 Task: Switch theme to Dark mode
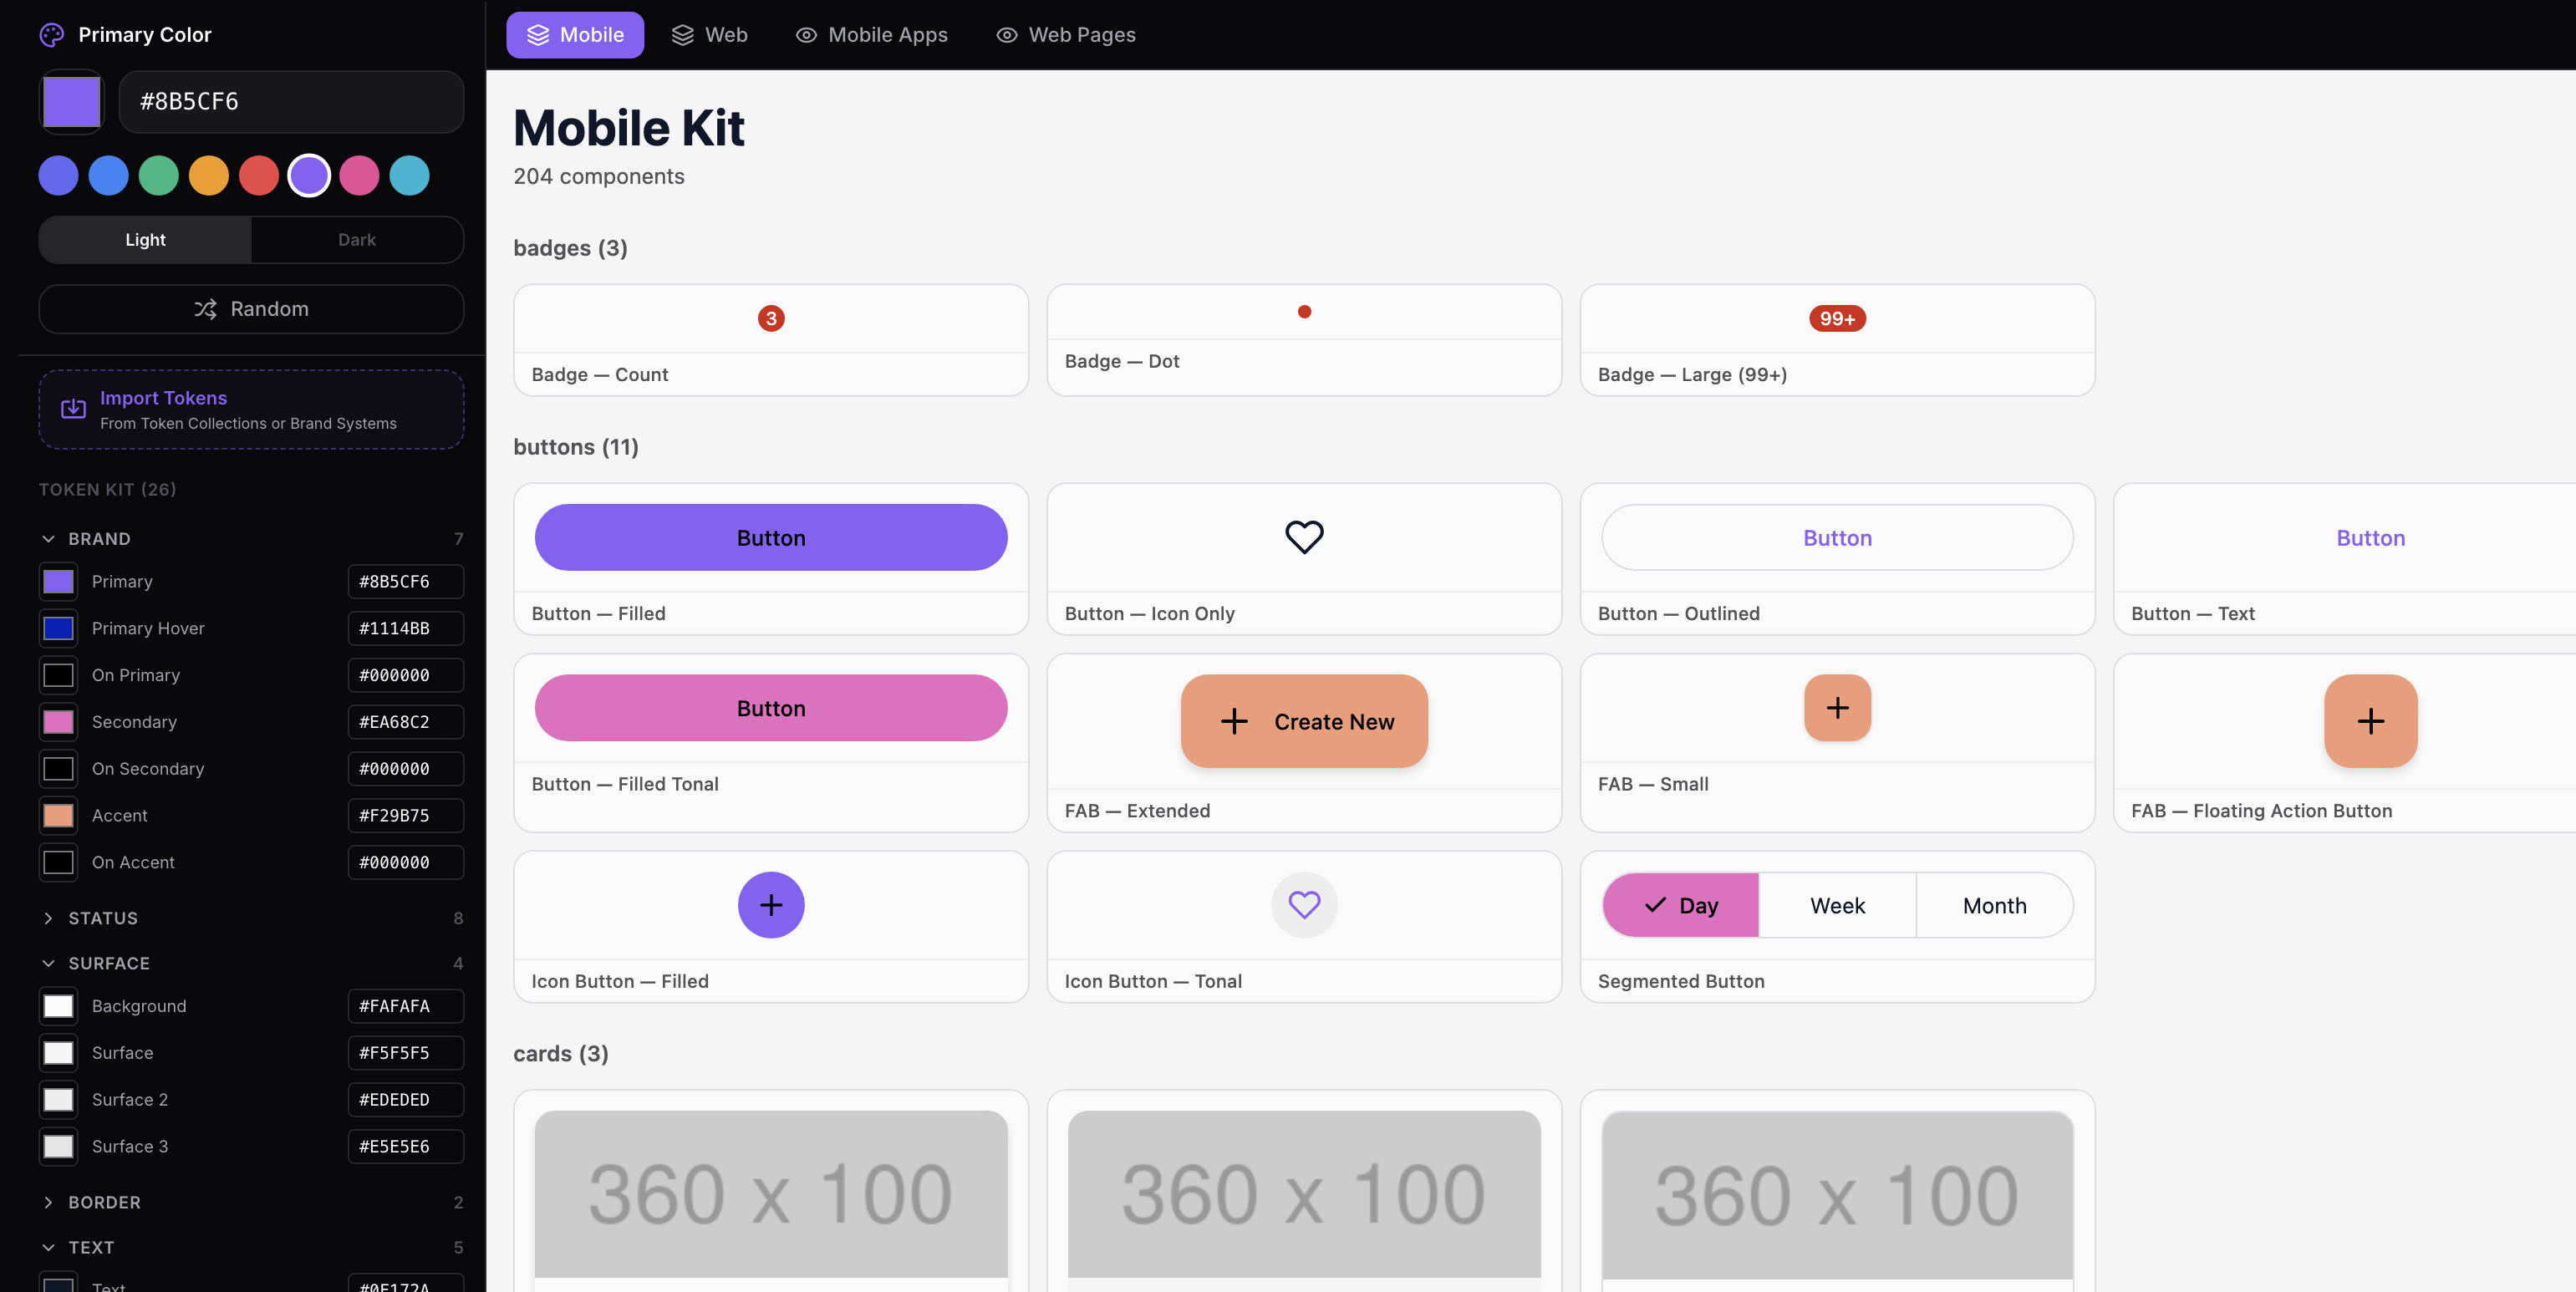tap(356, 240)
